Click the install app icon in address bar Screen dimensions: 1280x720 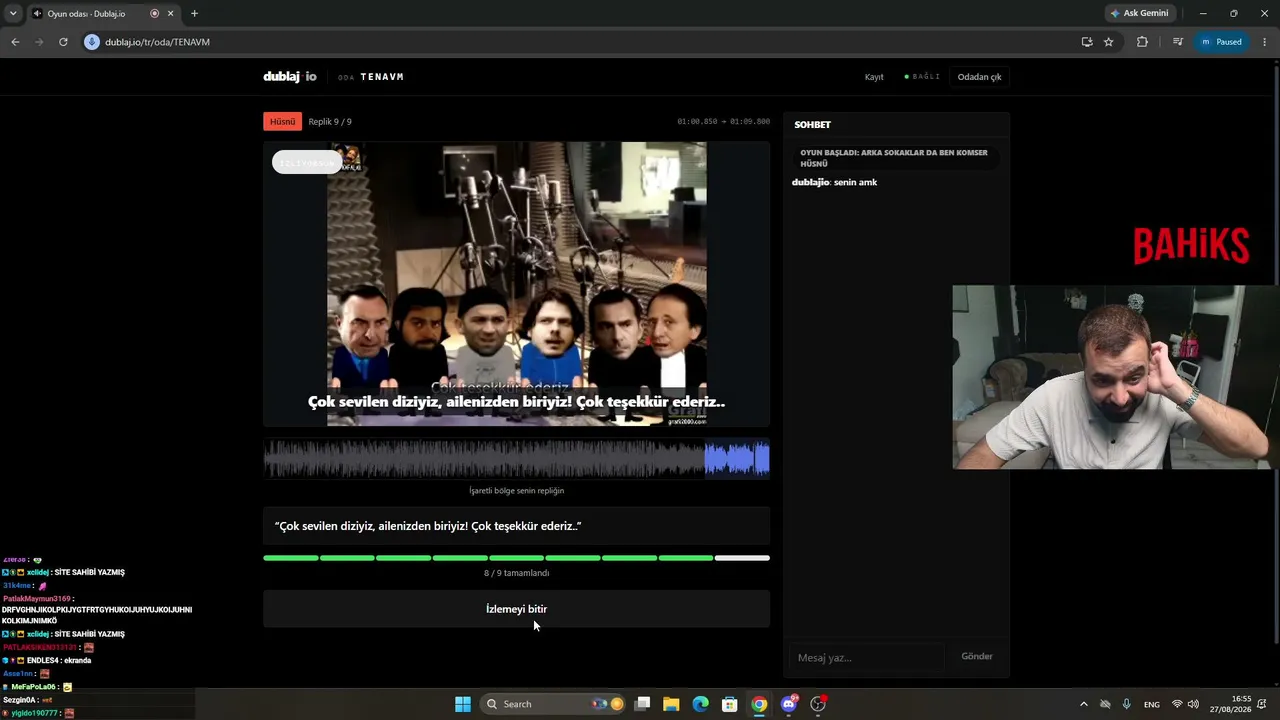(x=1087, y=42)
